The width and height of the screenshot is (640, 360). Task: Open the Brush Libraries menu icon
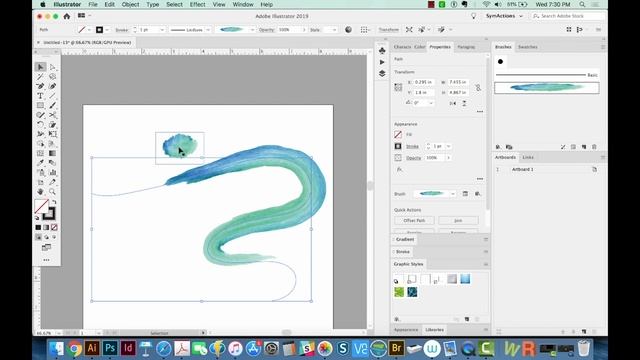498,147
